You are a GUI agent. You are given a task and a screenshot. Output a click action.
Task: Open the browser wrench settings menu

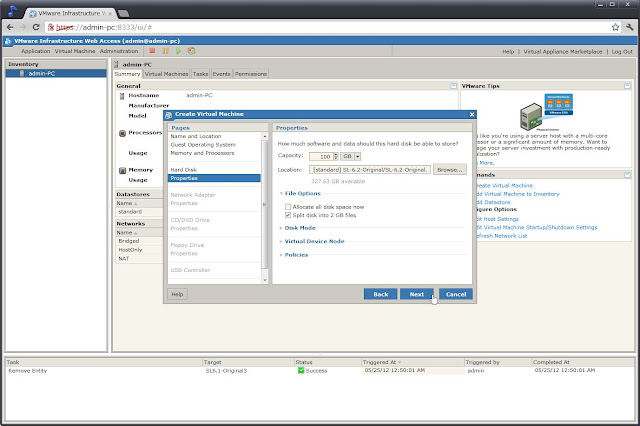pos(630,27)
